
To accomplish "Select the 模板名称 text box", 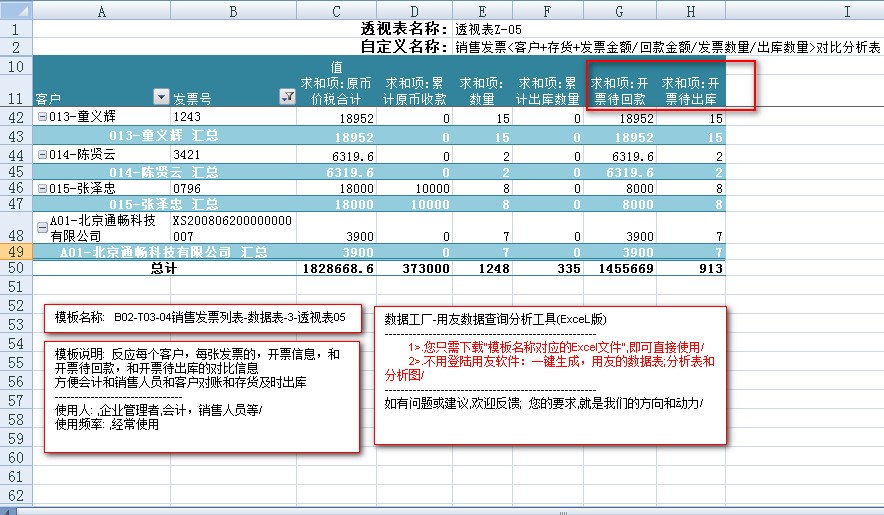I will coord(200,317).
